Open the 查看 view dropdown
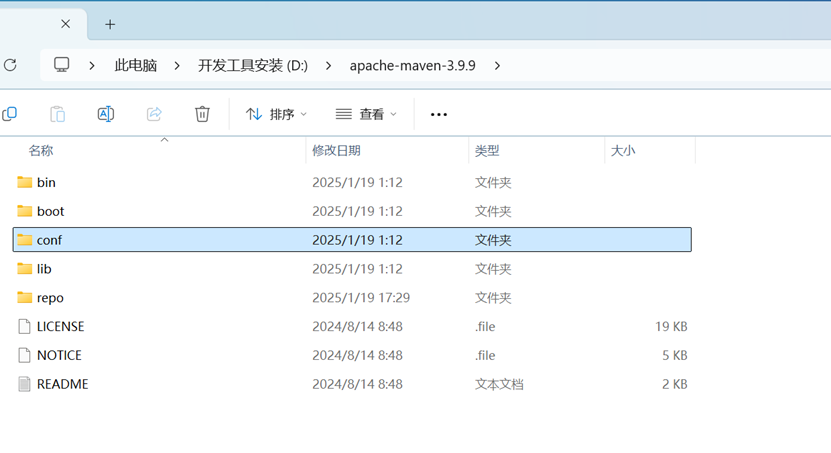The height and width of the screenshot is (453, 831). (x=366, y=114)
